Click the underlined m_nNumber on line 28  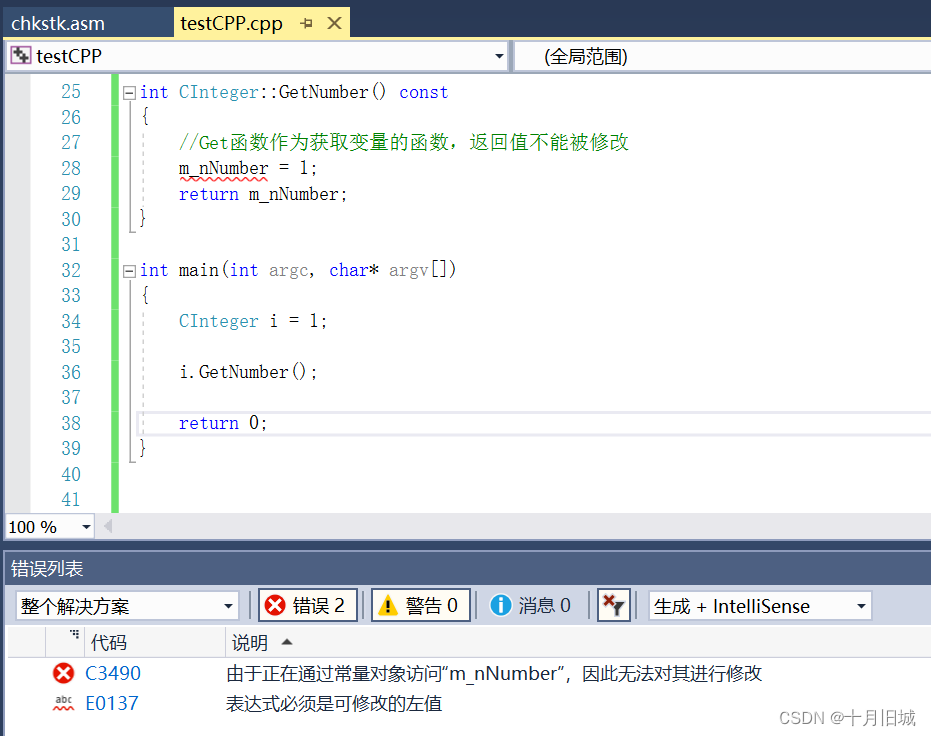coord(223,169)
